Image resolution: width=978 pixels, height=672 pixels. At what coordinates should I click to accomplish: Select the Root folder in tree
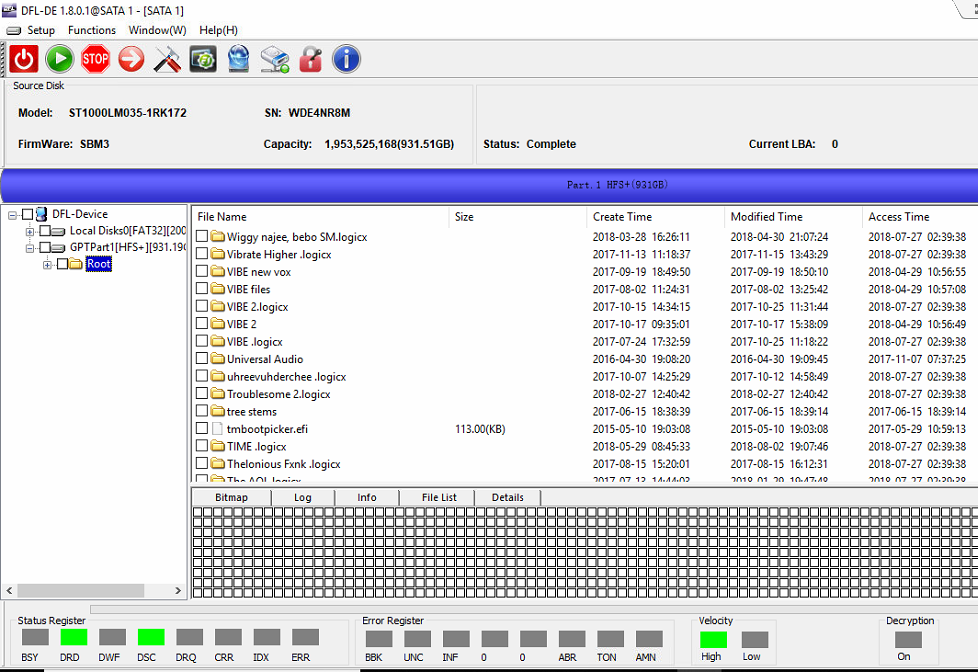[x=99, y=264]
